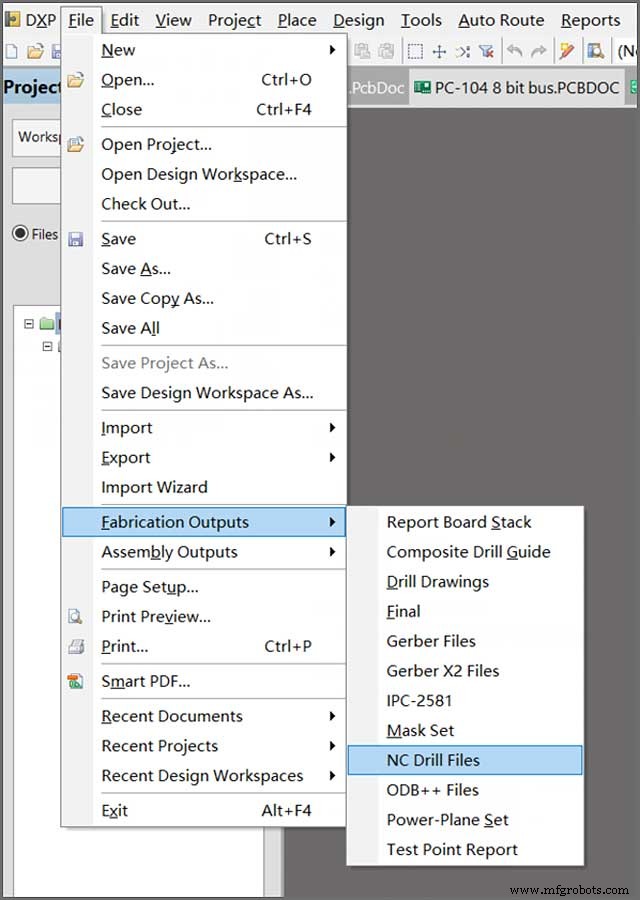Image resolution: width=640 pixels, height=900 pixels.
Task: Click the Smart PDF icon
Action: [75, 682]
